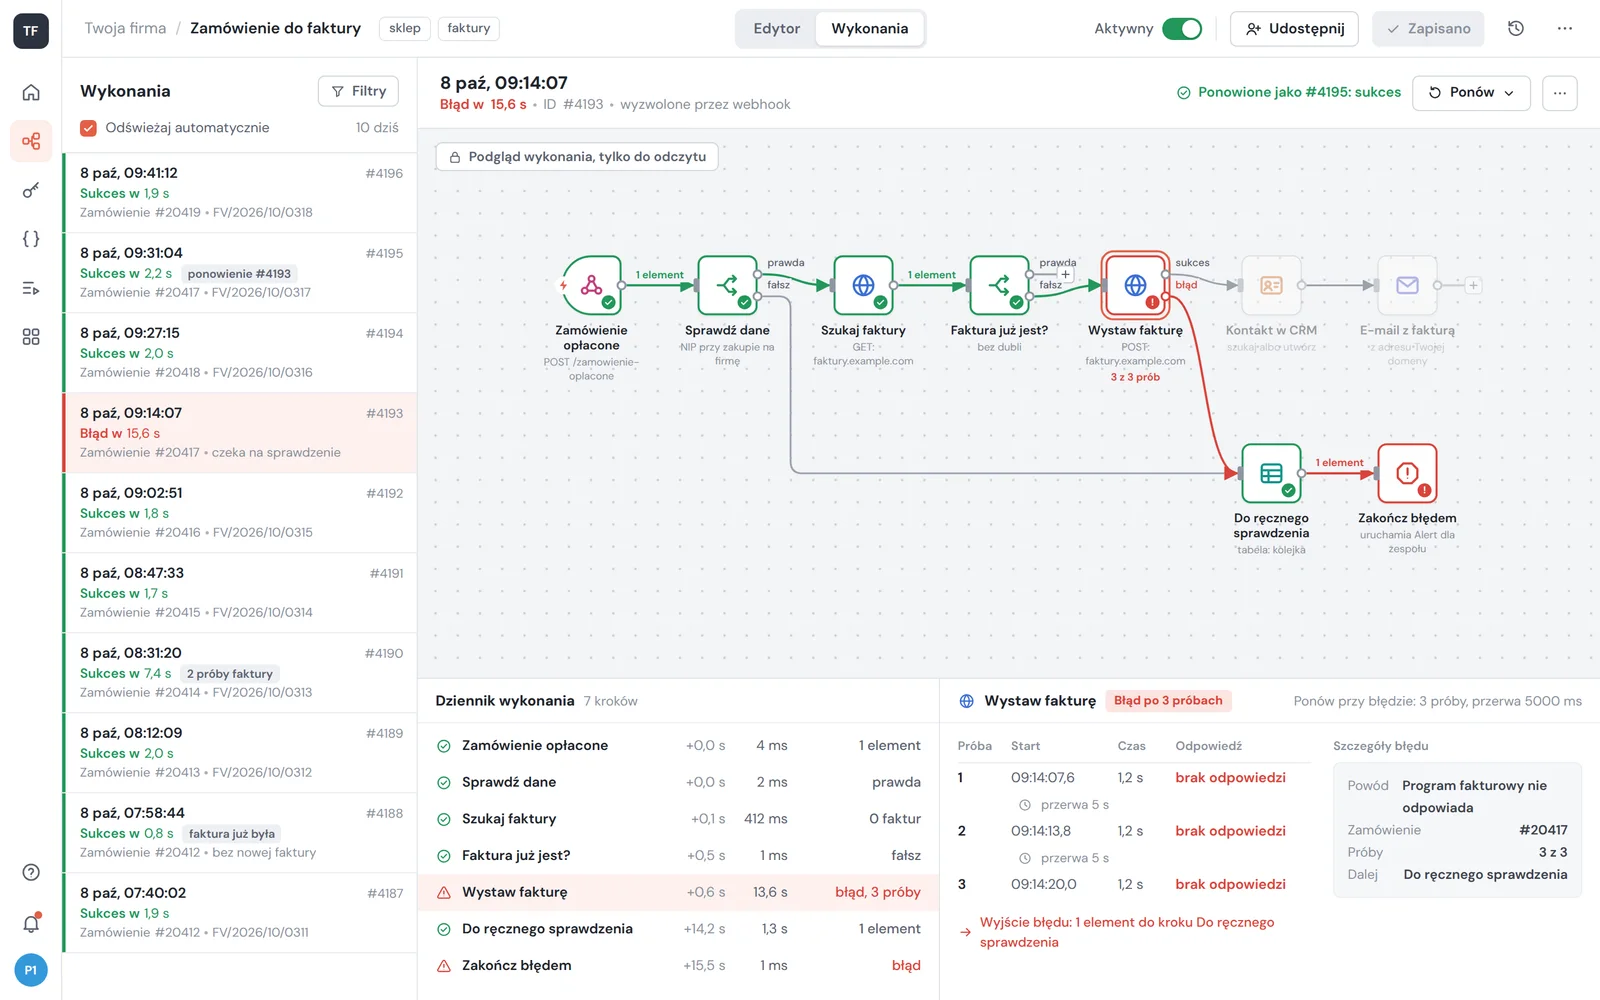
Task: Click the Udostępnij button
Action: click(x=1294, y=29)
